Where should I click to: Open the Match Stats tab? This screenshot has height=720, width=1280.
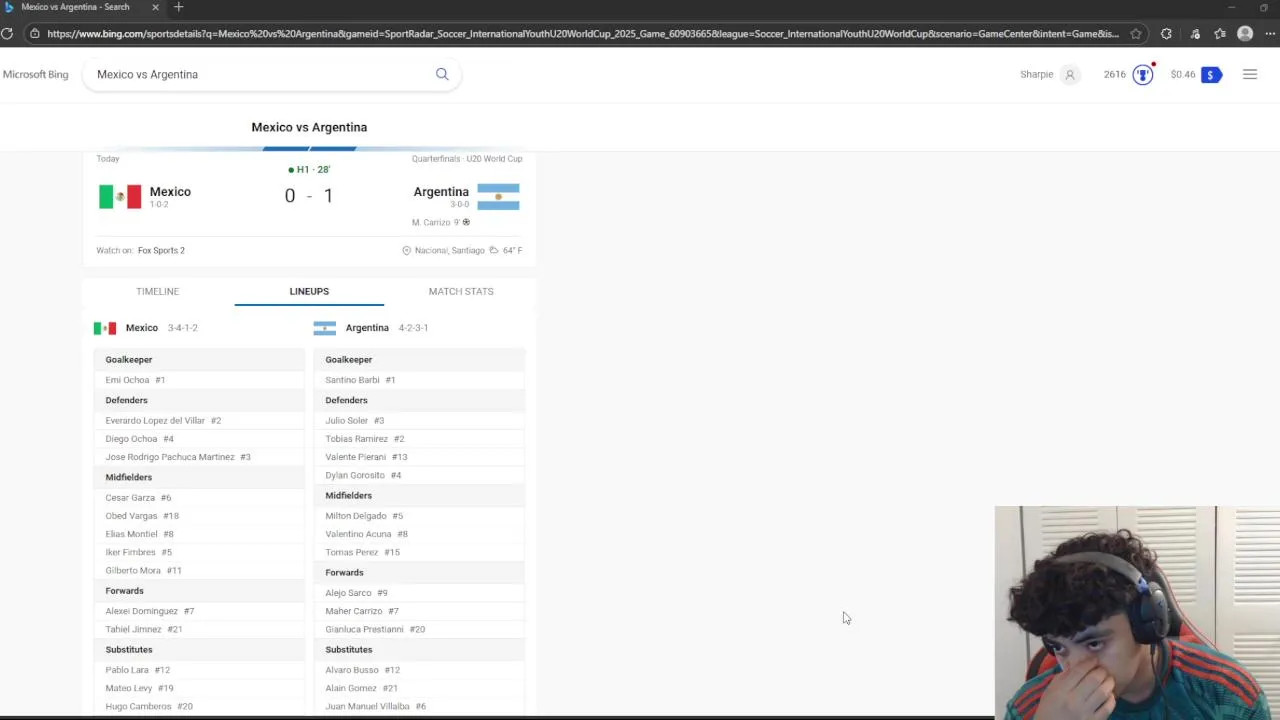[461, 291]
